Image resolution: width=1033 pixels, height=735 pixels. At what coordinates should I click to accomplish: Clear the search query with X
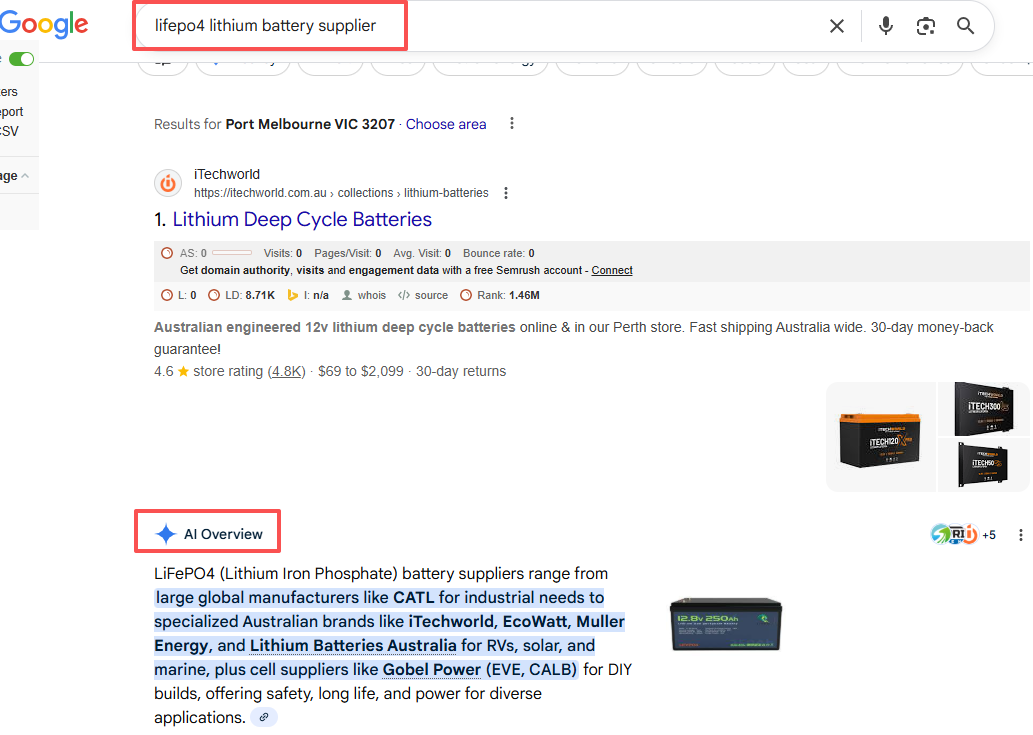pyautogui.click(x=837, y=26)
